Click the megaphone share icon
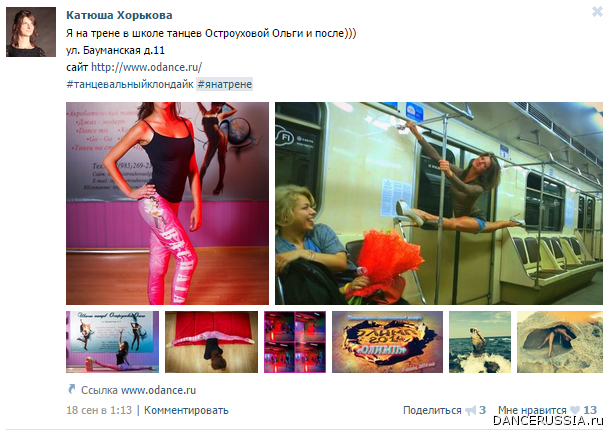 tap(471, 411)
